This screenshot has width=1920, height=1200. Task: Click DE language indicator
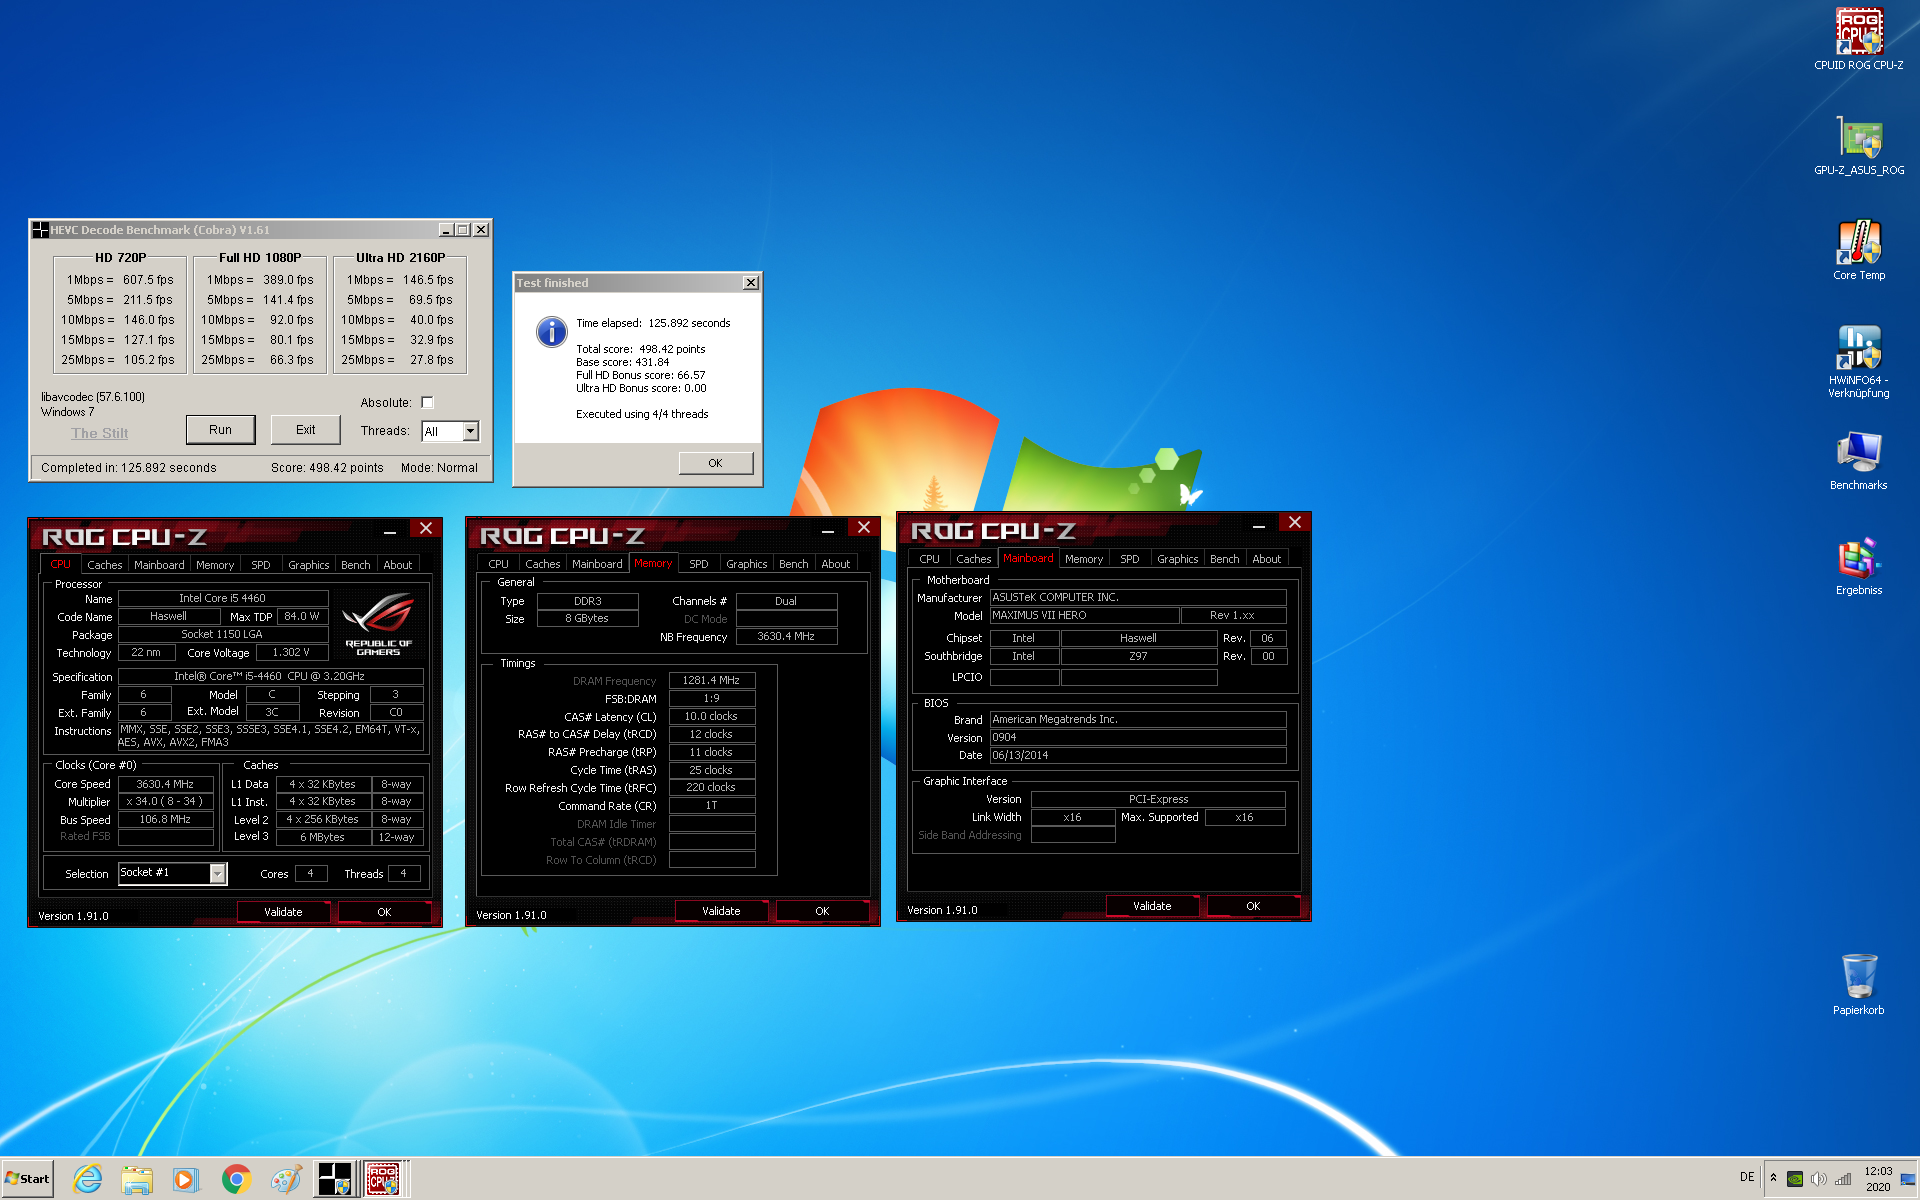[1747, 1177]
